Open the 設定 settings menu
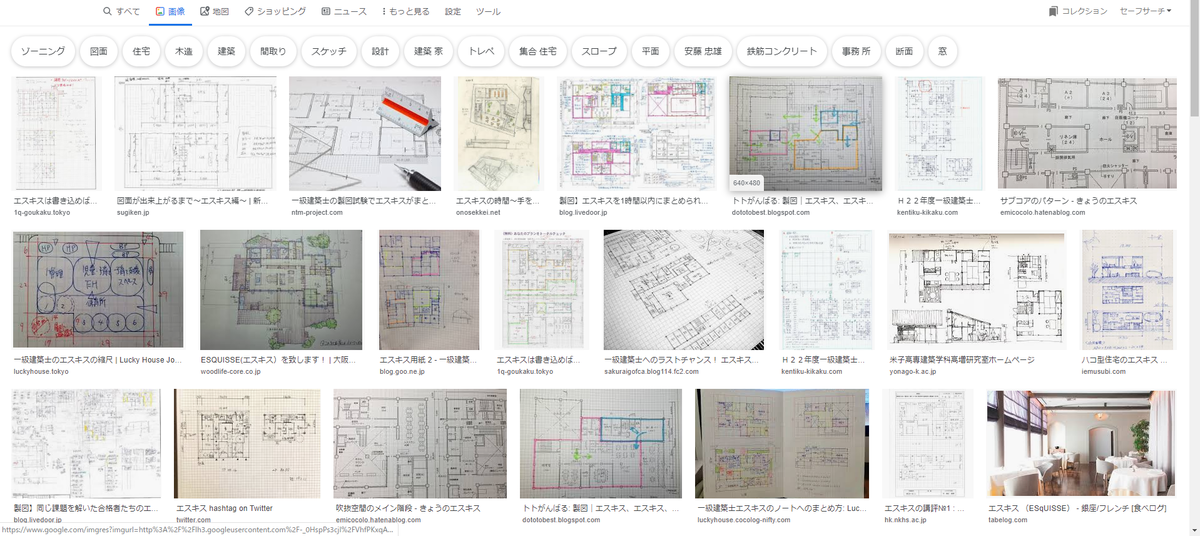The width and height of the screenshot is (1200, 536). [452, 11]
